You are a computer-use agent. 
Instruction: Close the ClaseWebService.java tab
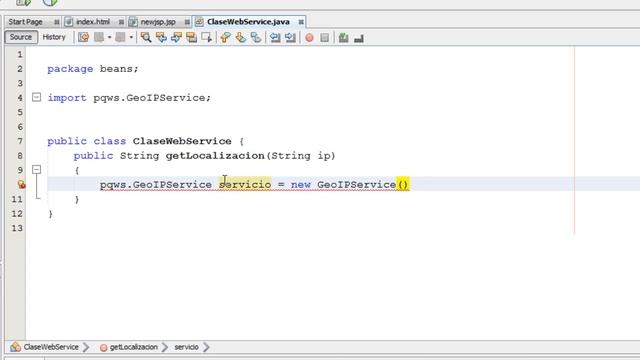301,22
